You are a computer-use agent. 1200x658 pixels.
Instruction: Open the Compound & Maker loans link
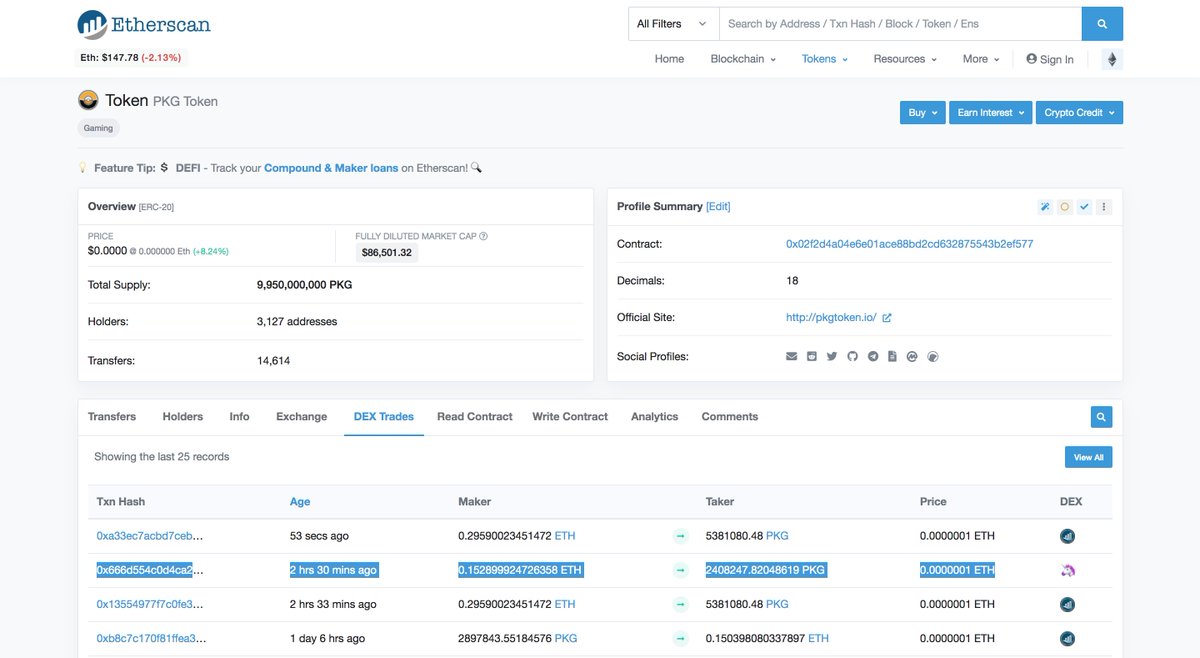pyautogui.click(x=331, y=168)
